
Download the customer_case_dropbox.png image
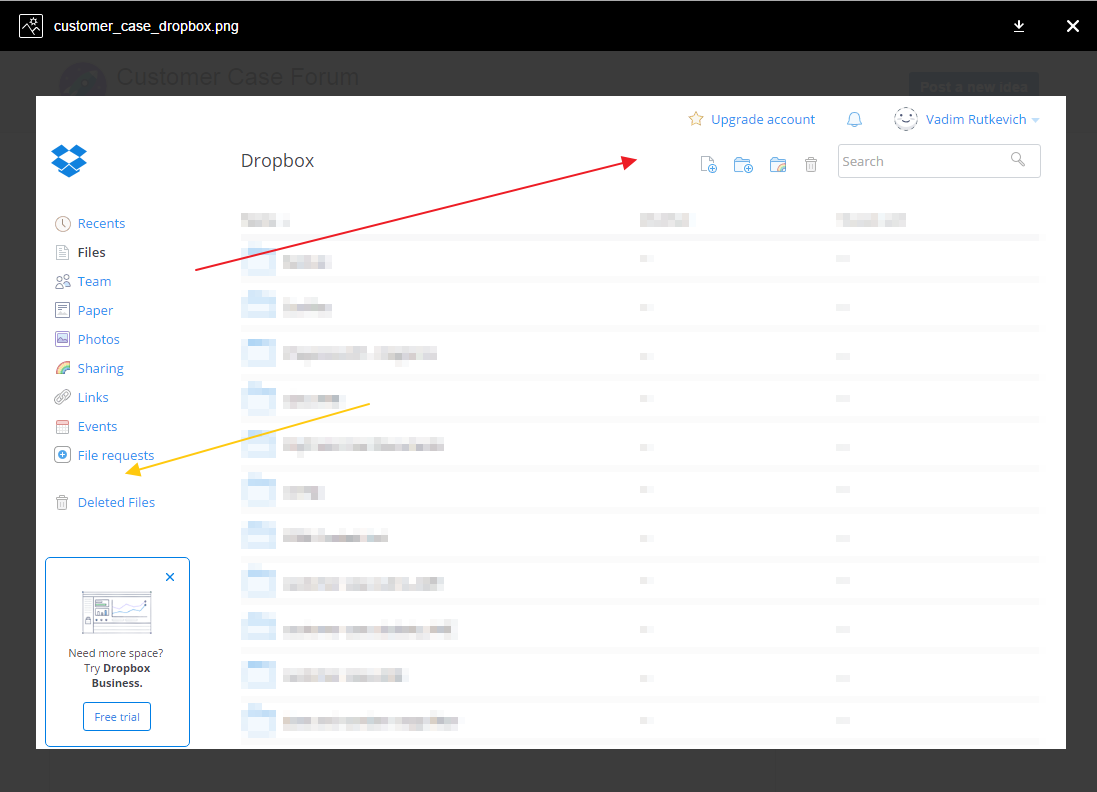[x=1019, y=26]
